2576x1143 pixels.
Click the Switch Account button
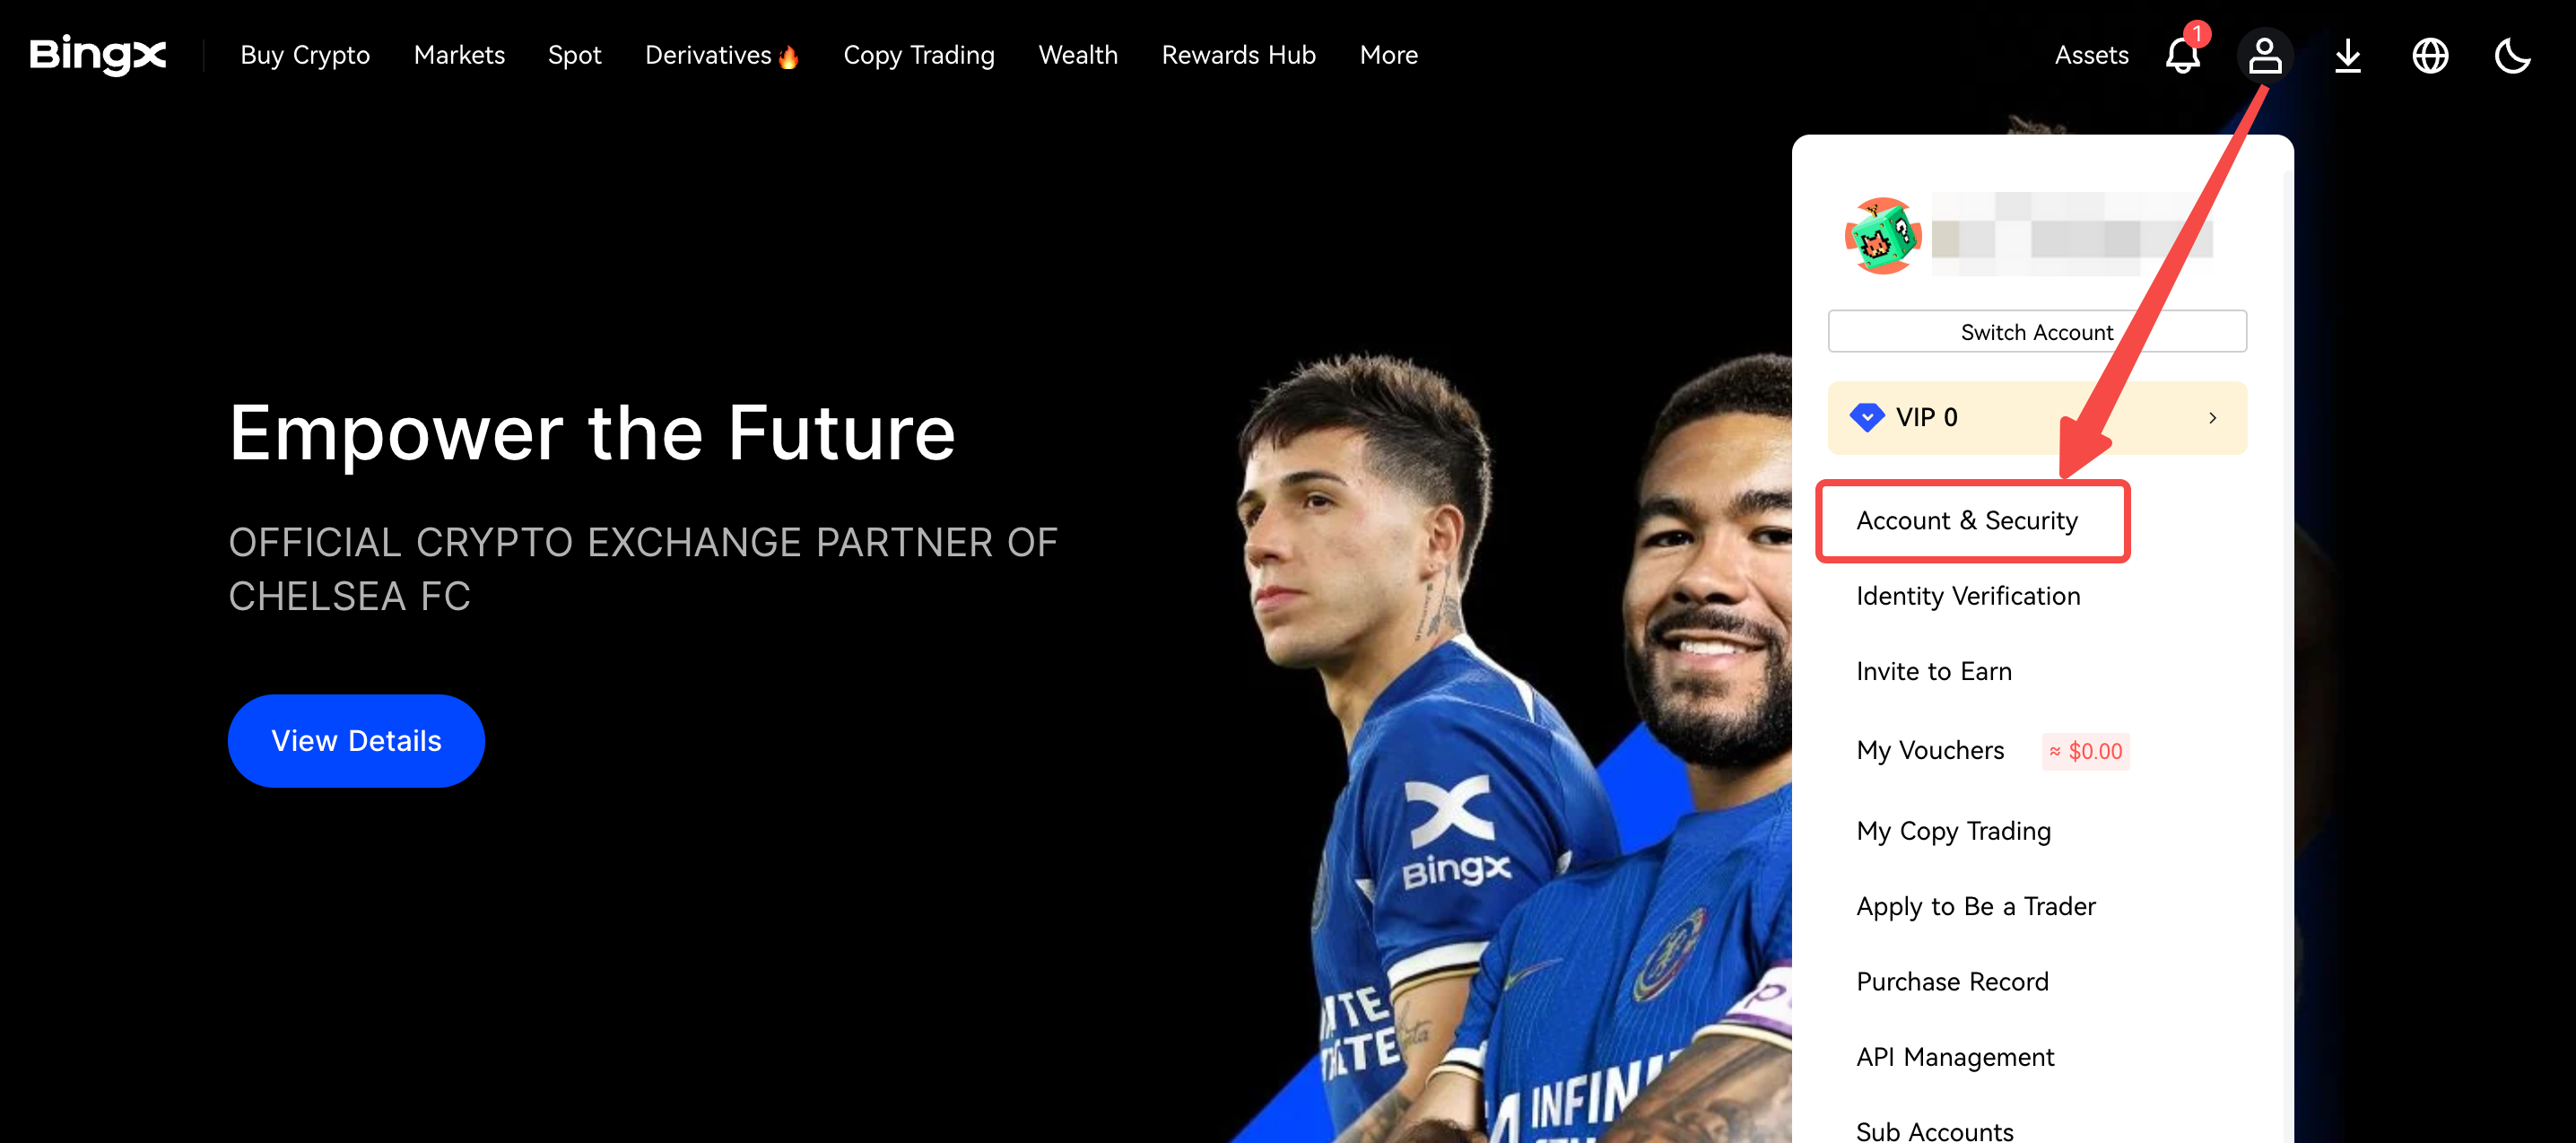pos(2037,332)
